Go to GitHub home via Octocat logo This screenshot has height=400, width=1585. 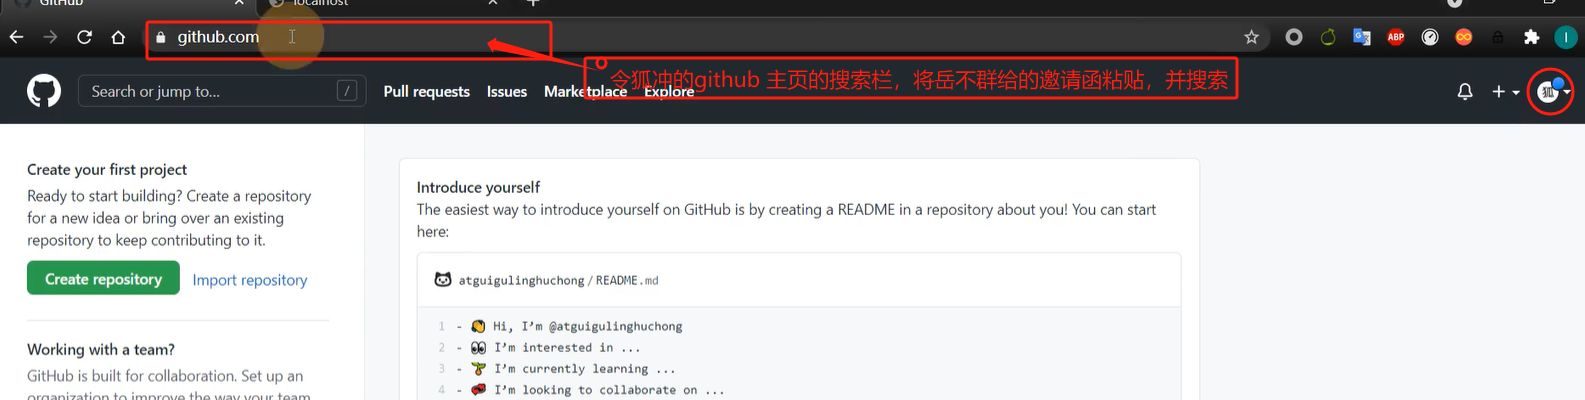click(x=44, y=91)
